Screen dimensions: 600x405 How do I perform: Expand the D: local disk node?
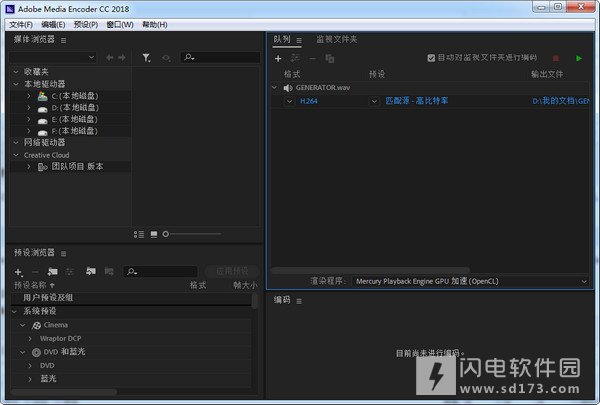(x=29, y=108)
